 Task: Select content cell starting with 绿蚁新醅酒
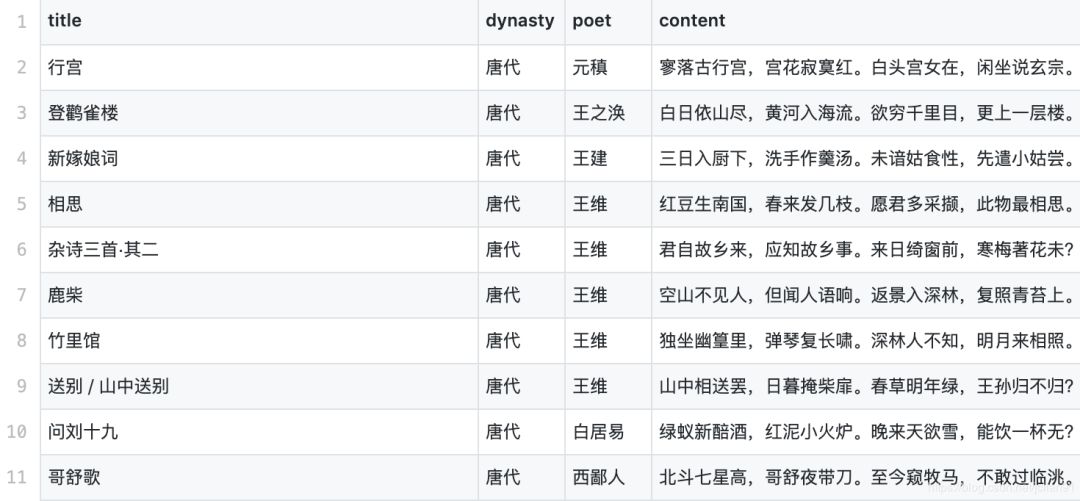click(866, 431)
